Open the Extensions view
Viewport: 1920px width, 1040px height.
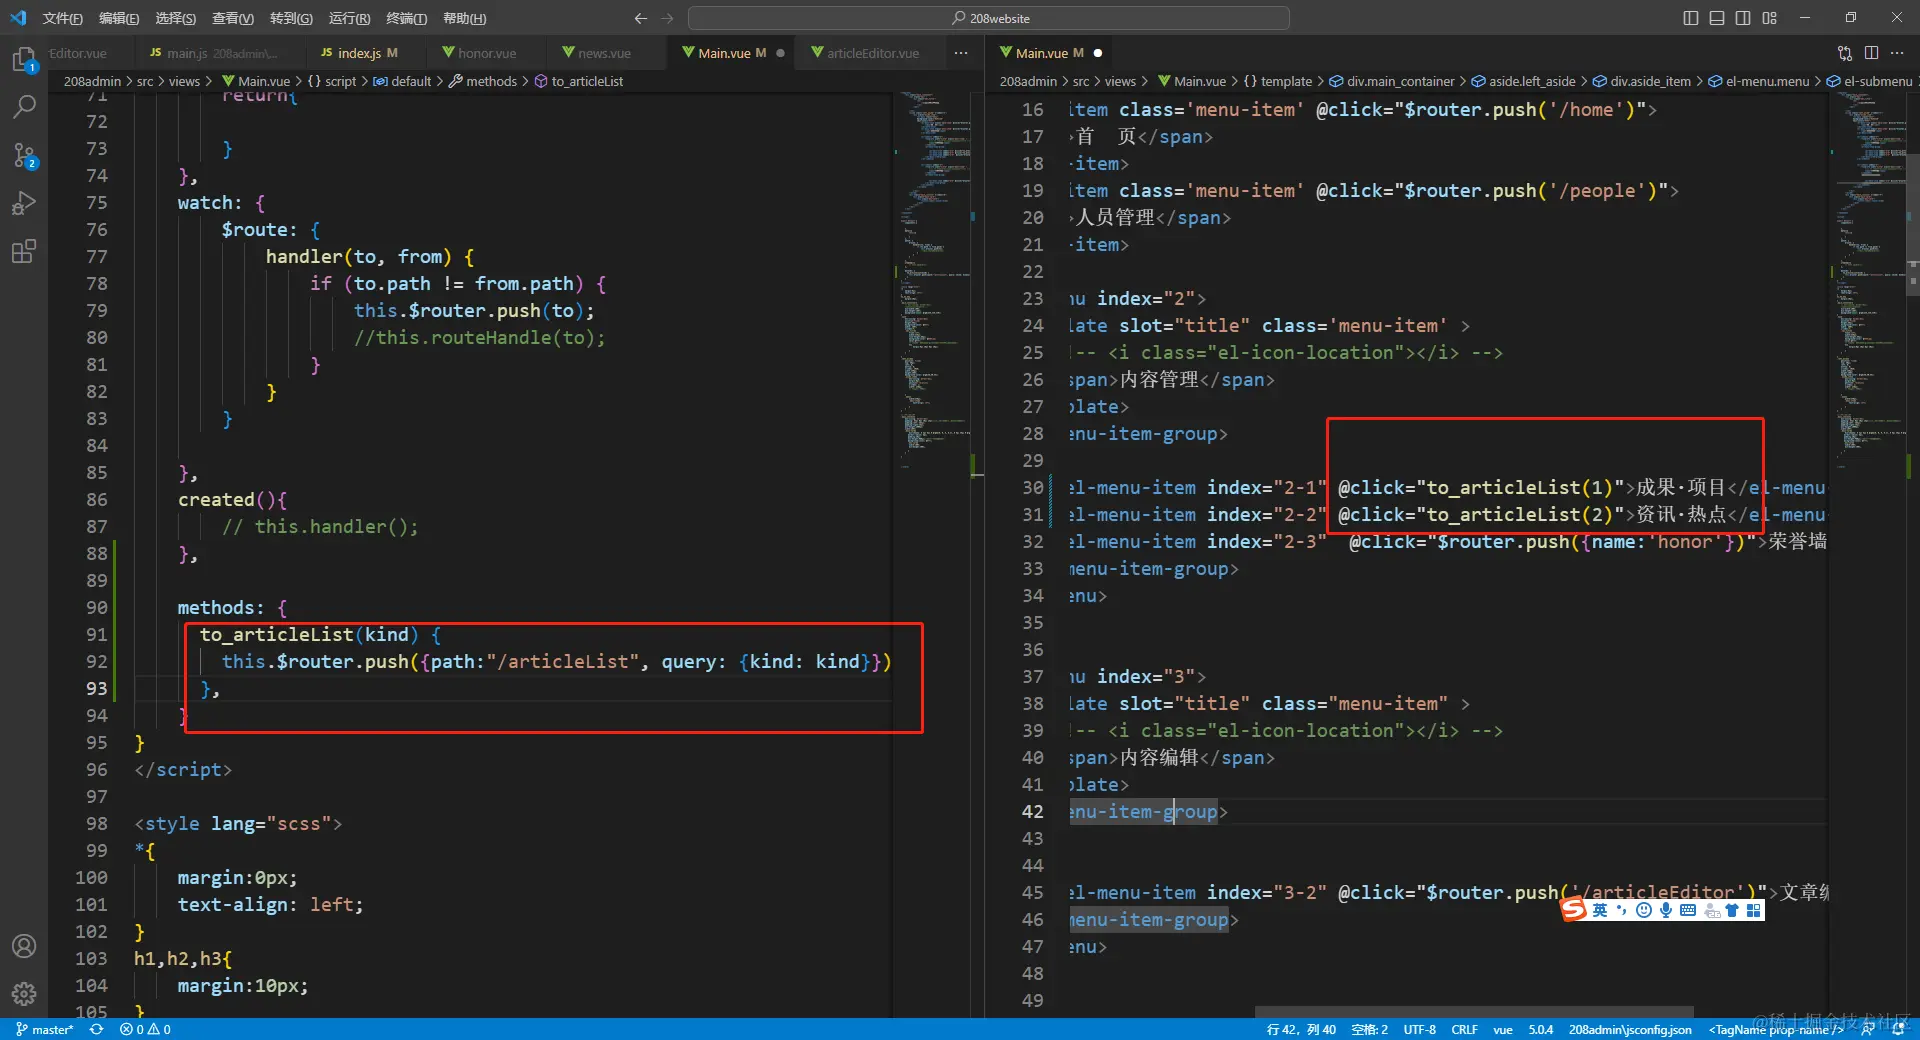tap(24, 251)
